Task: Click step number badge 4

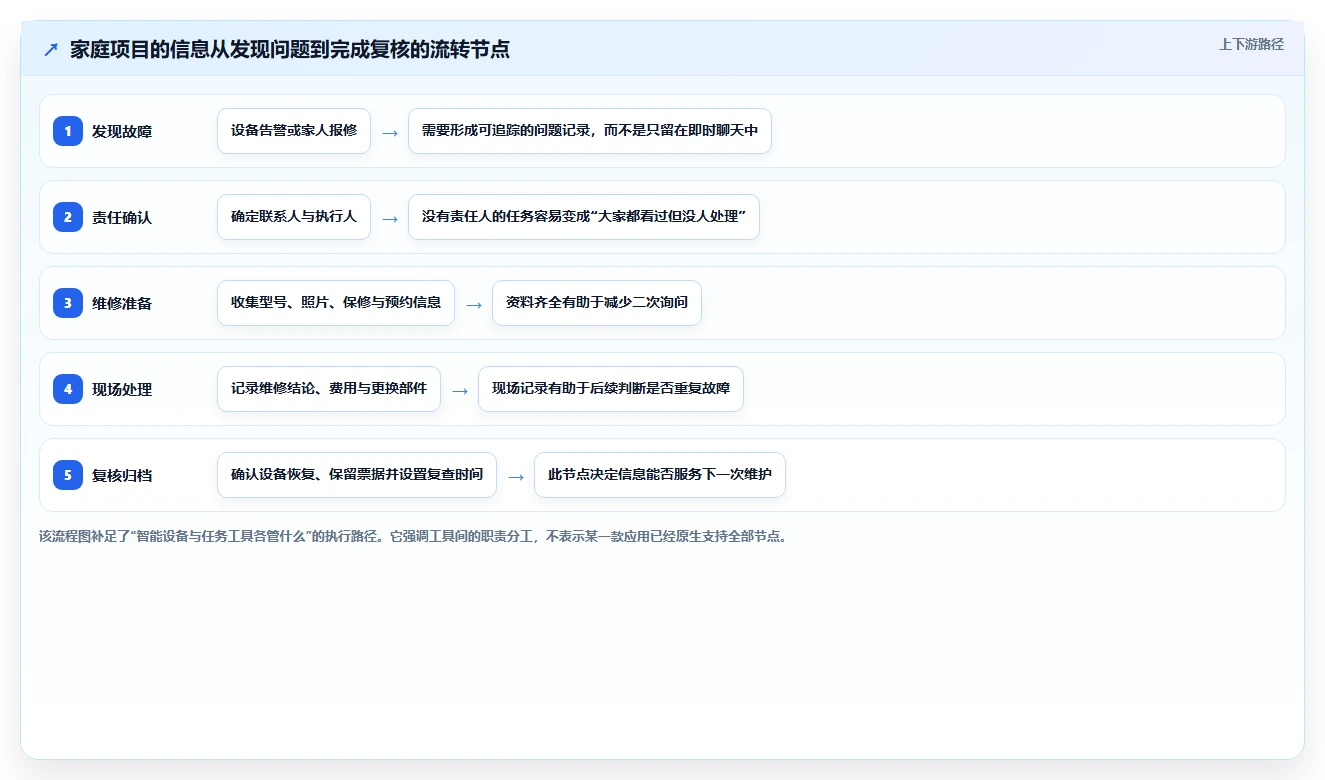Action: tap(68, 389)
